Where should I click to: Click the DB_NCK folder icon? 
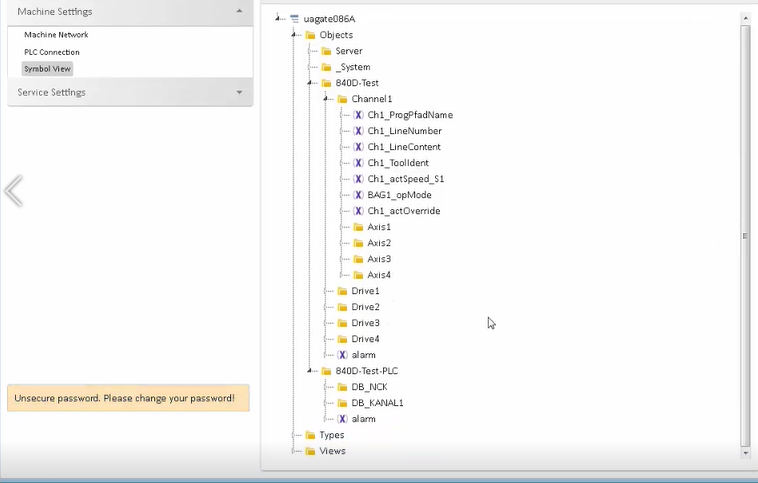tap(342, 387)
